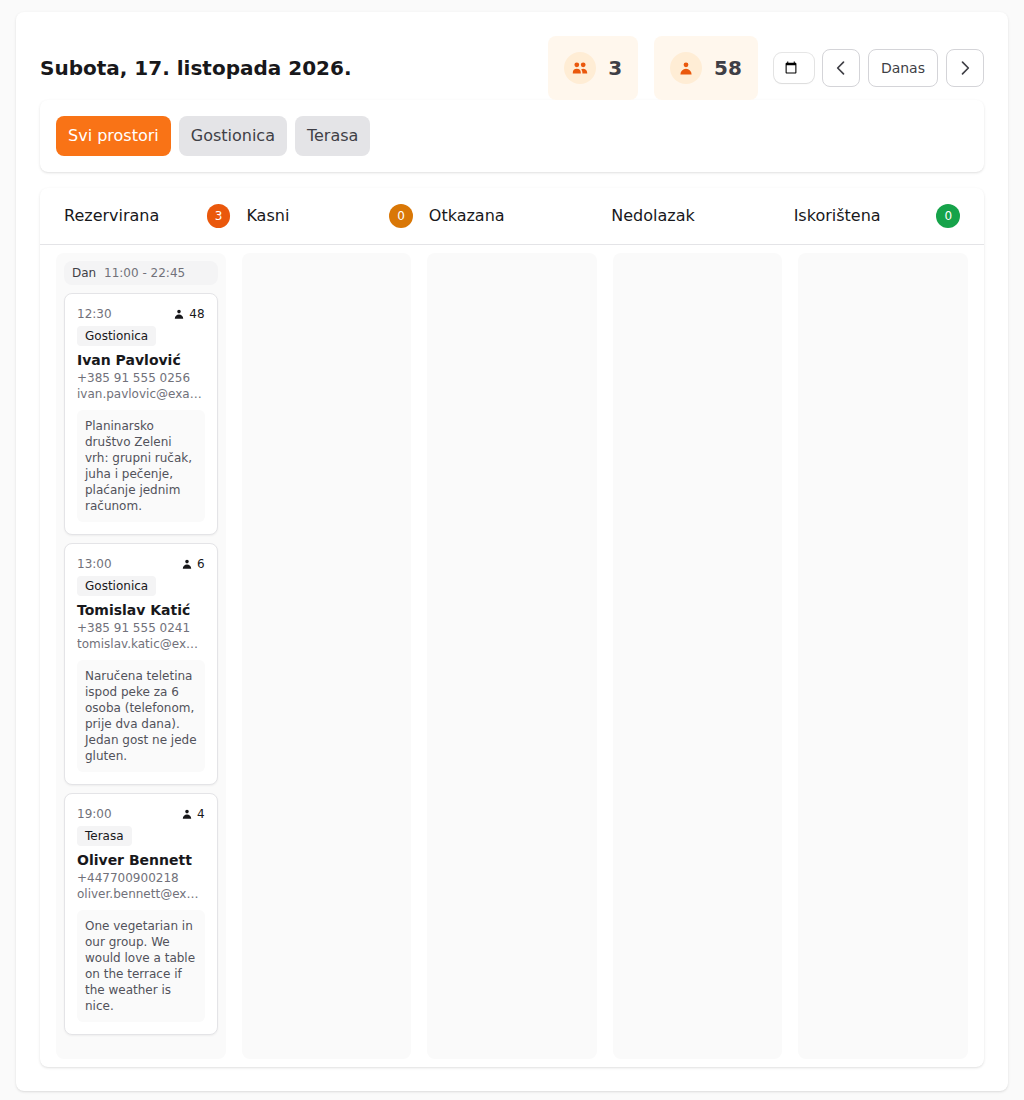
Task: Click the total guests person icon
Action: click(x=686, y=68)
